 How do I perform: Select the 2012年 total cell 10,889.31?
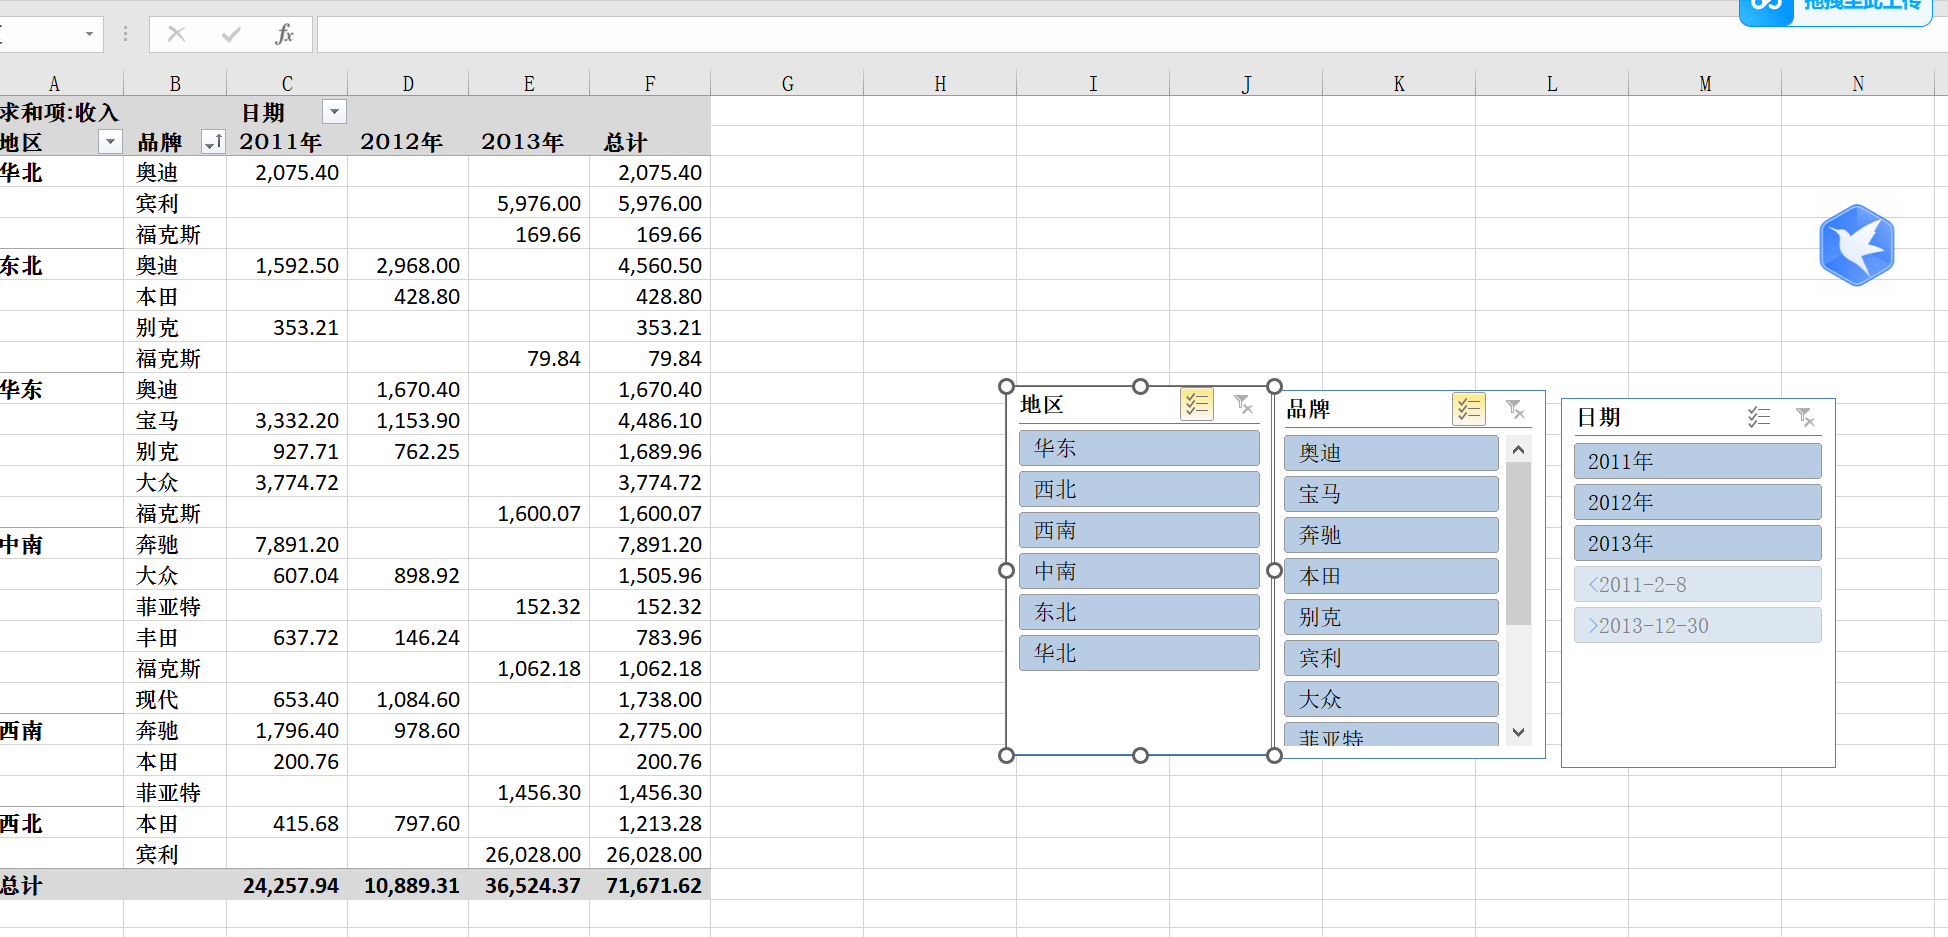tap(408, 885)
